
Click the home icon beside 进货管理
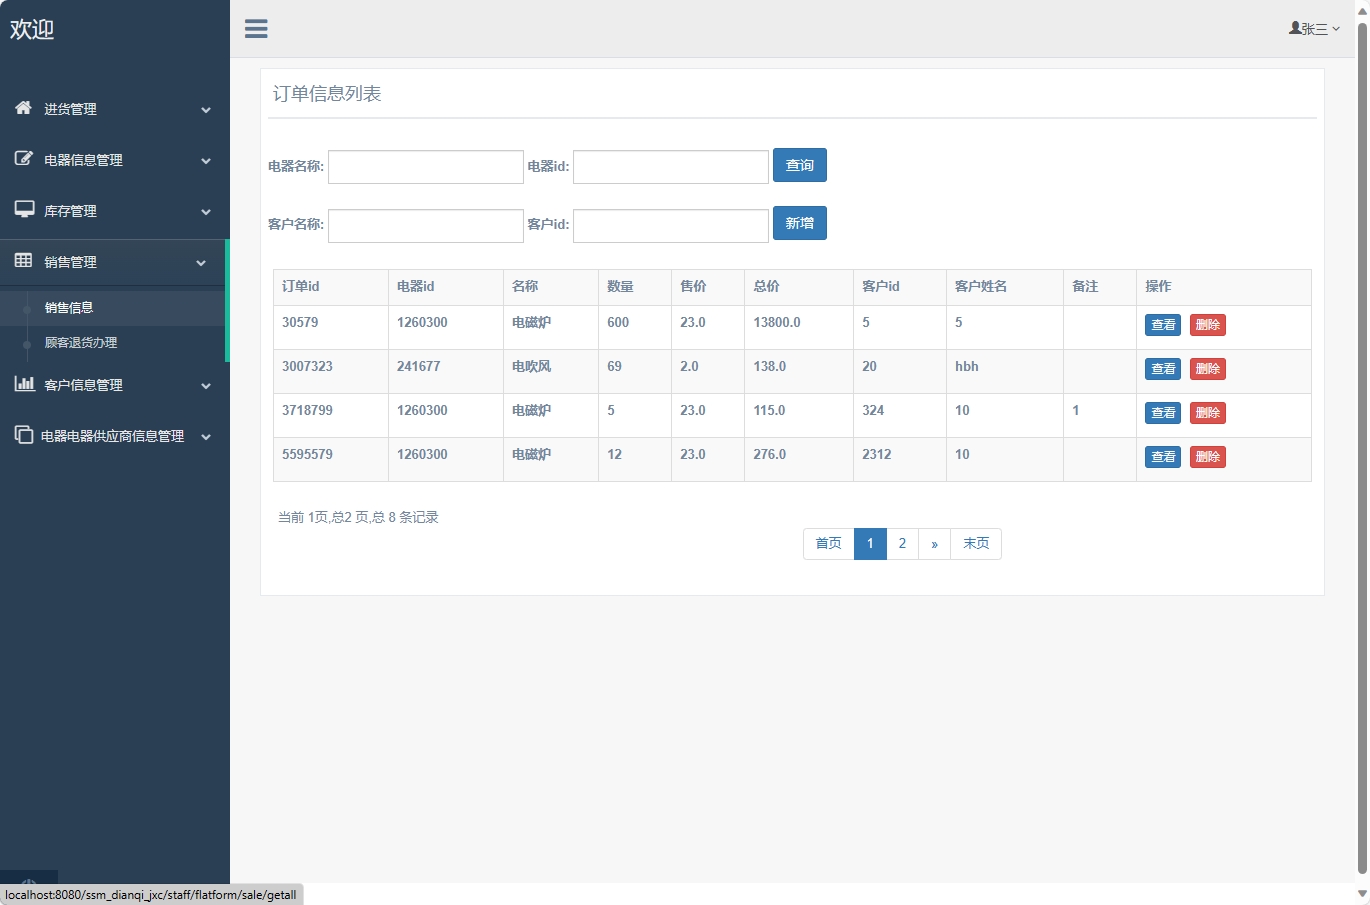click(x=24, y=108)
